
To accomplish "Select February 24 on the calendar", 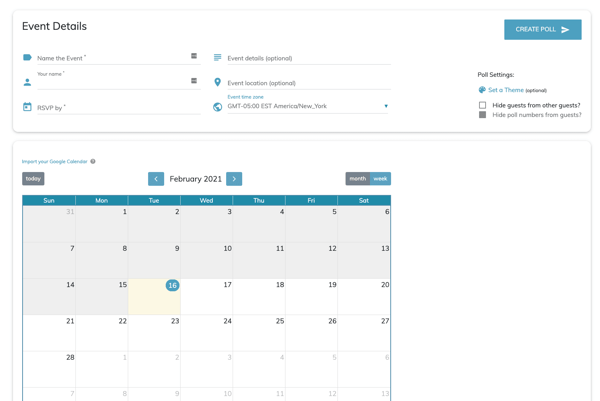I will pyautogui.click(x=207, y=333).
